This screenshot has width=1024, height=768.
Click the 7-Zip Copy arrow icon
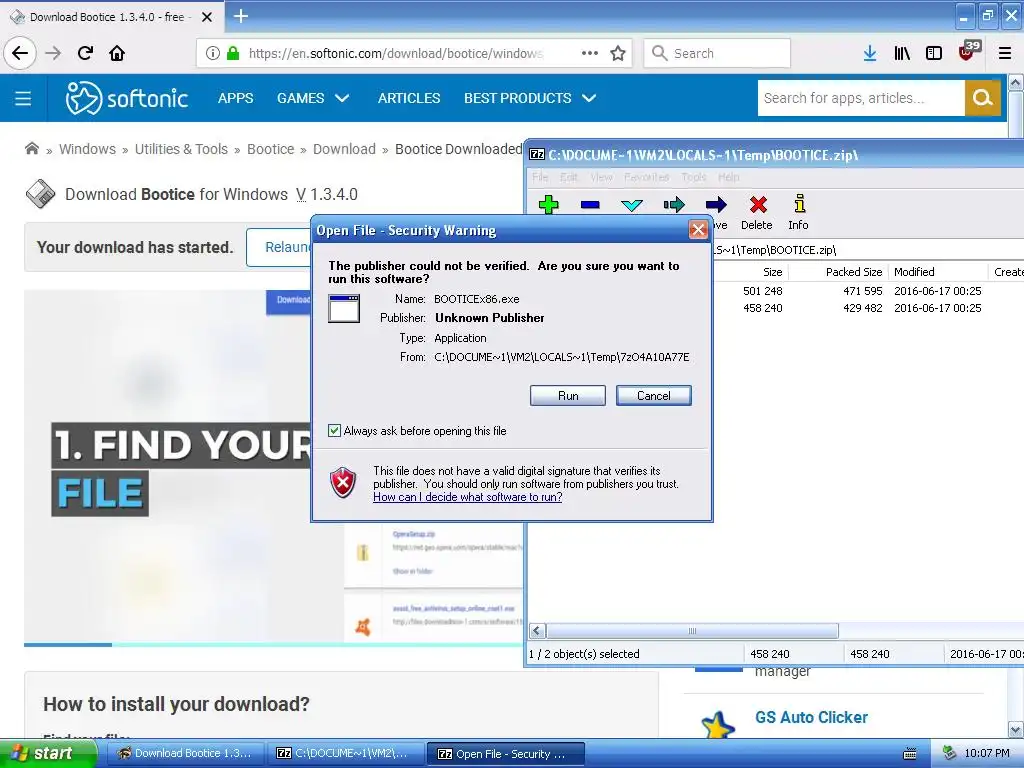pos(674,204)
